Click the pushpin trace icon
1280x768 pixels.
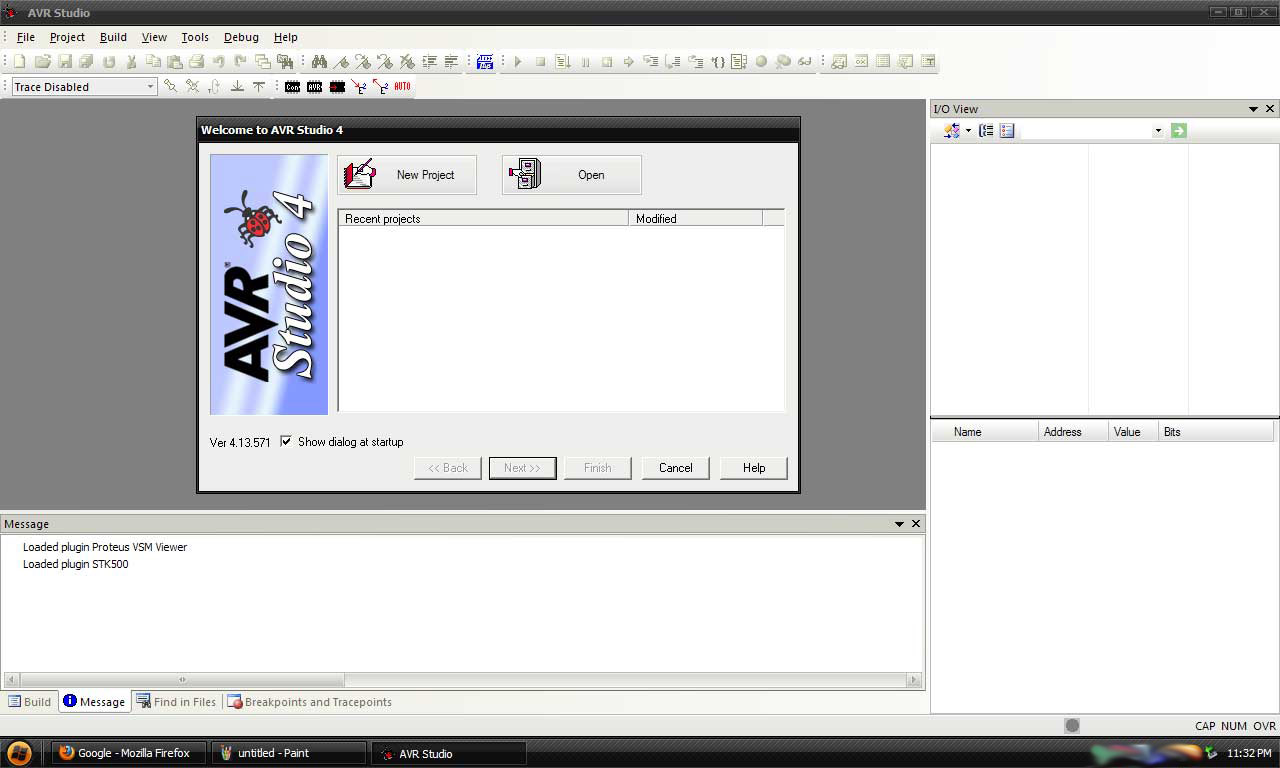click(170, 87)
